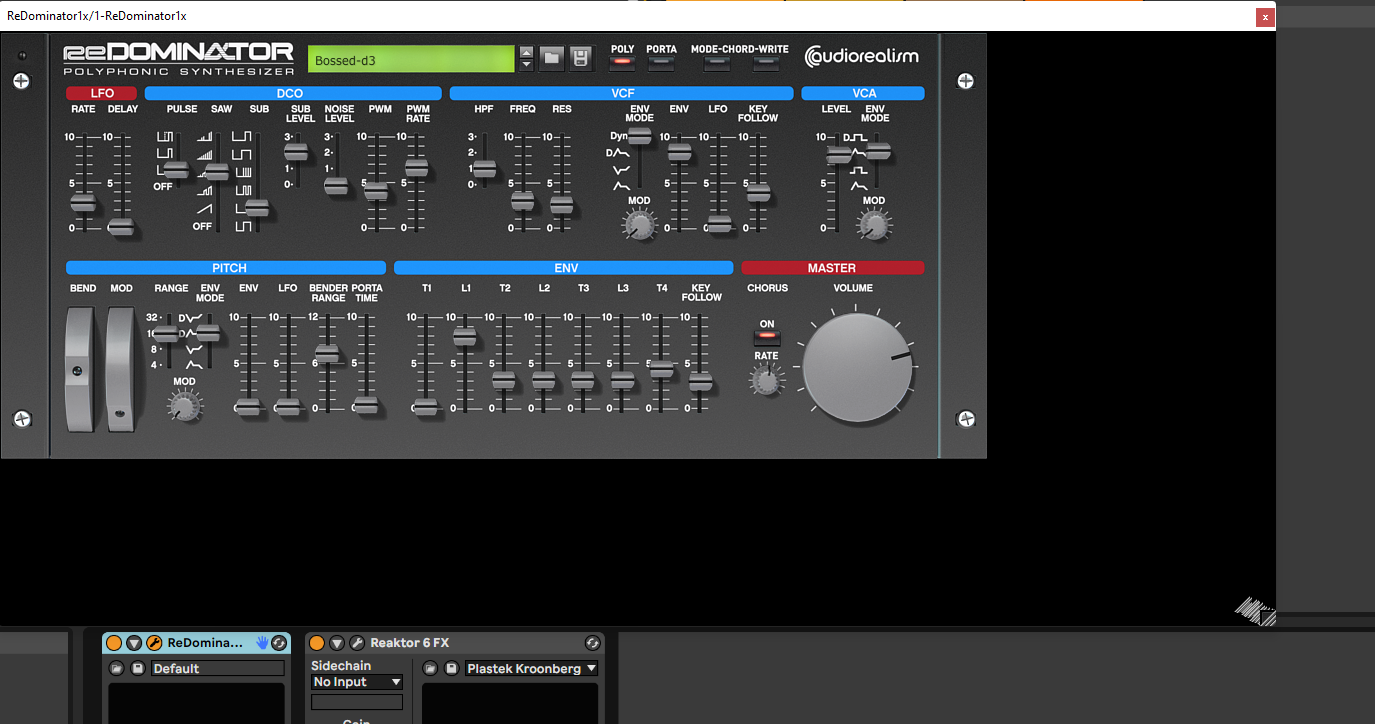Click the DCO SAW waveform slider

[x=217, y=171]
